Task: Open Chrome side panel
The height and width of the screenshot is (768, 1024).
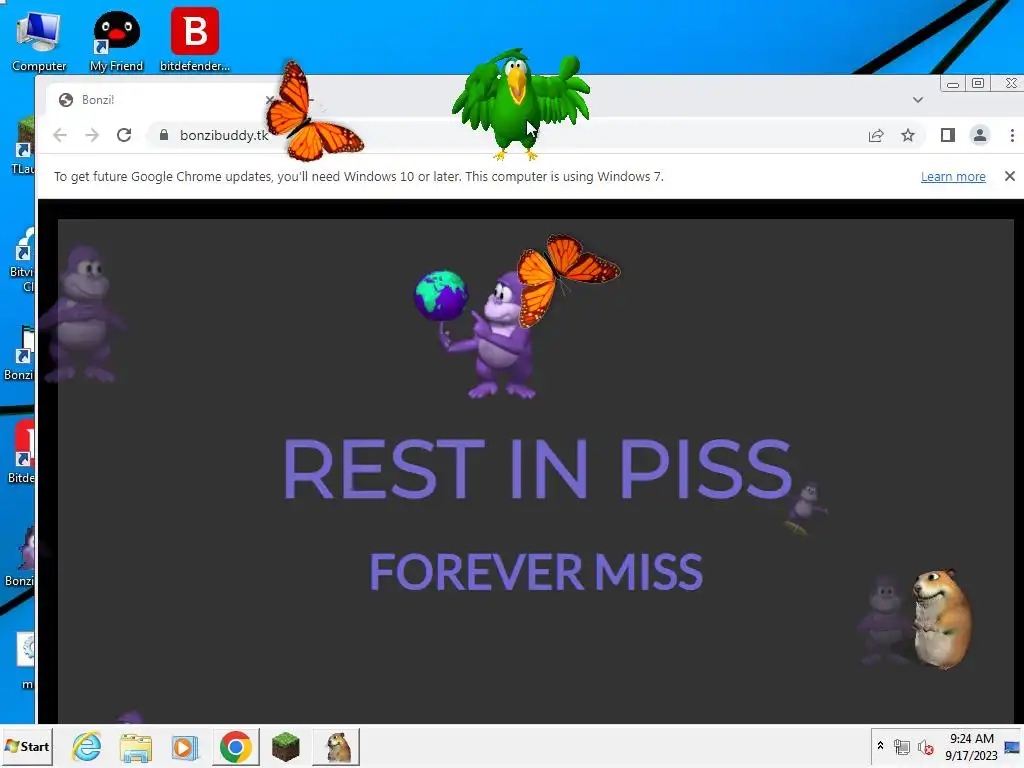Action: point(948,135)
